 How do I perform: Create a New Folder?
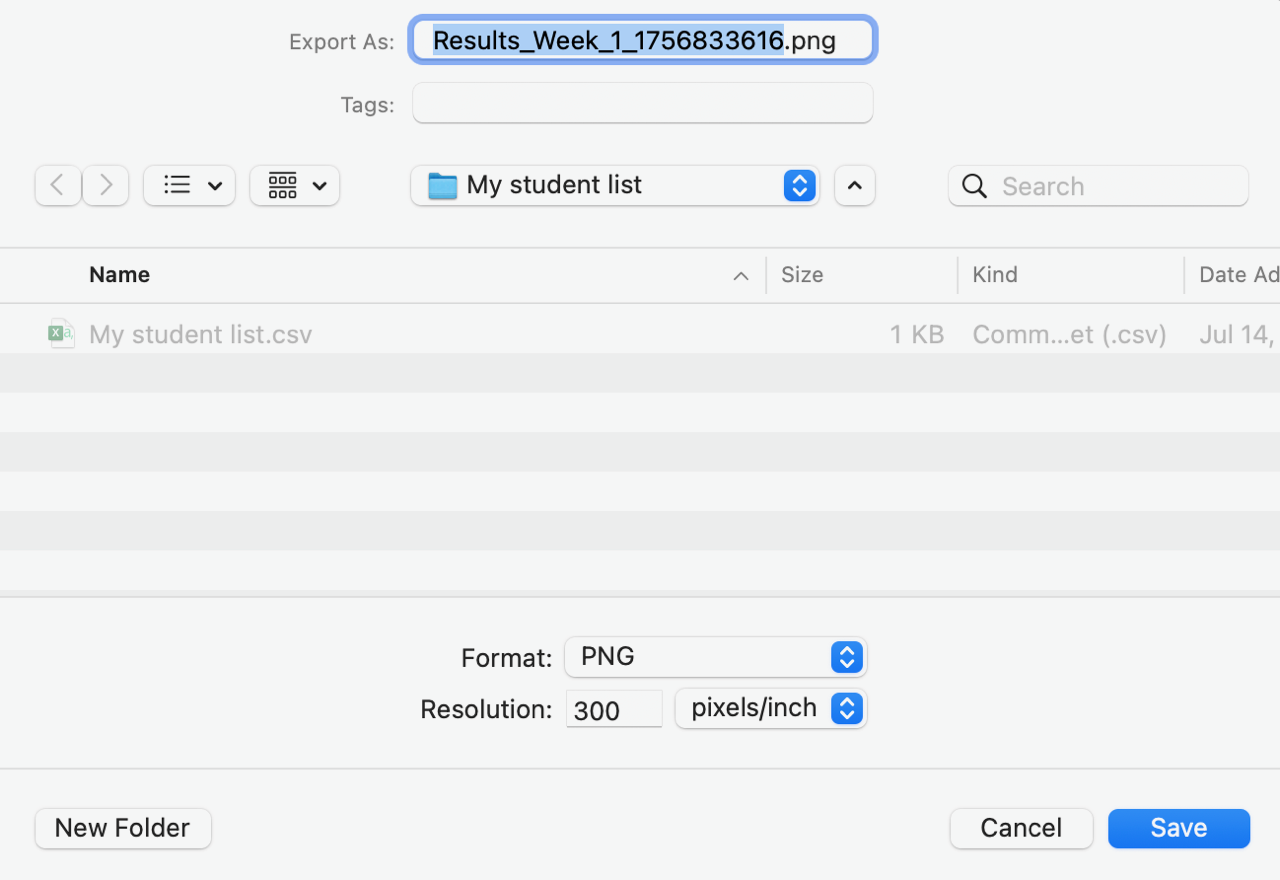[123, 828]
